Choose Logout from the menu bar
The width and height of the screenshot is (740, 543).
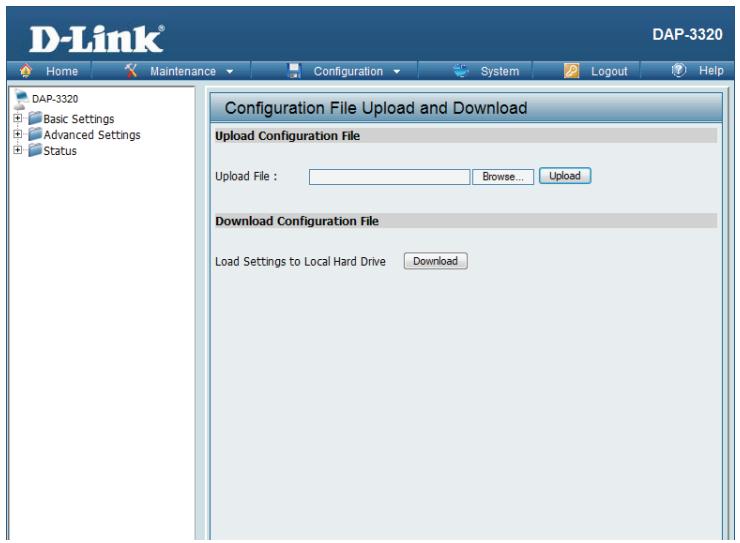coord(609,71)
